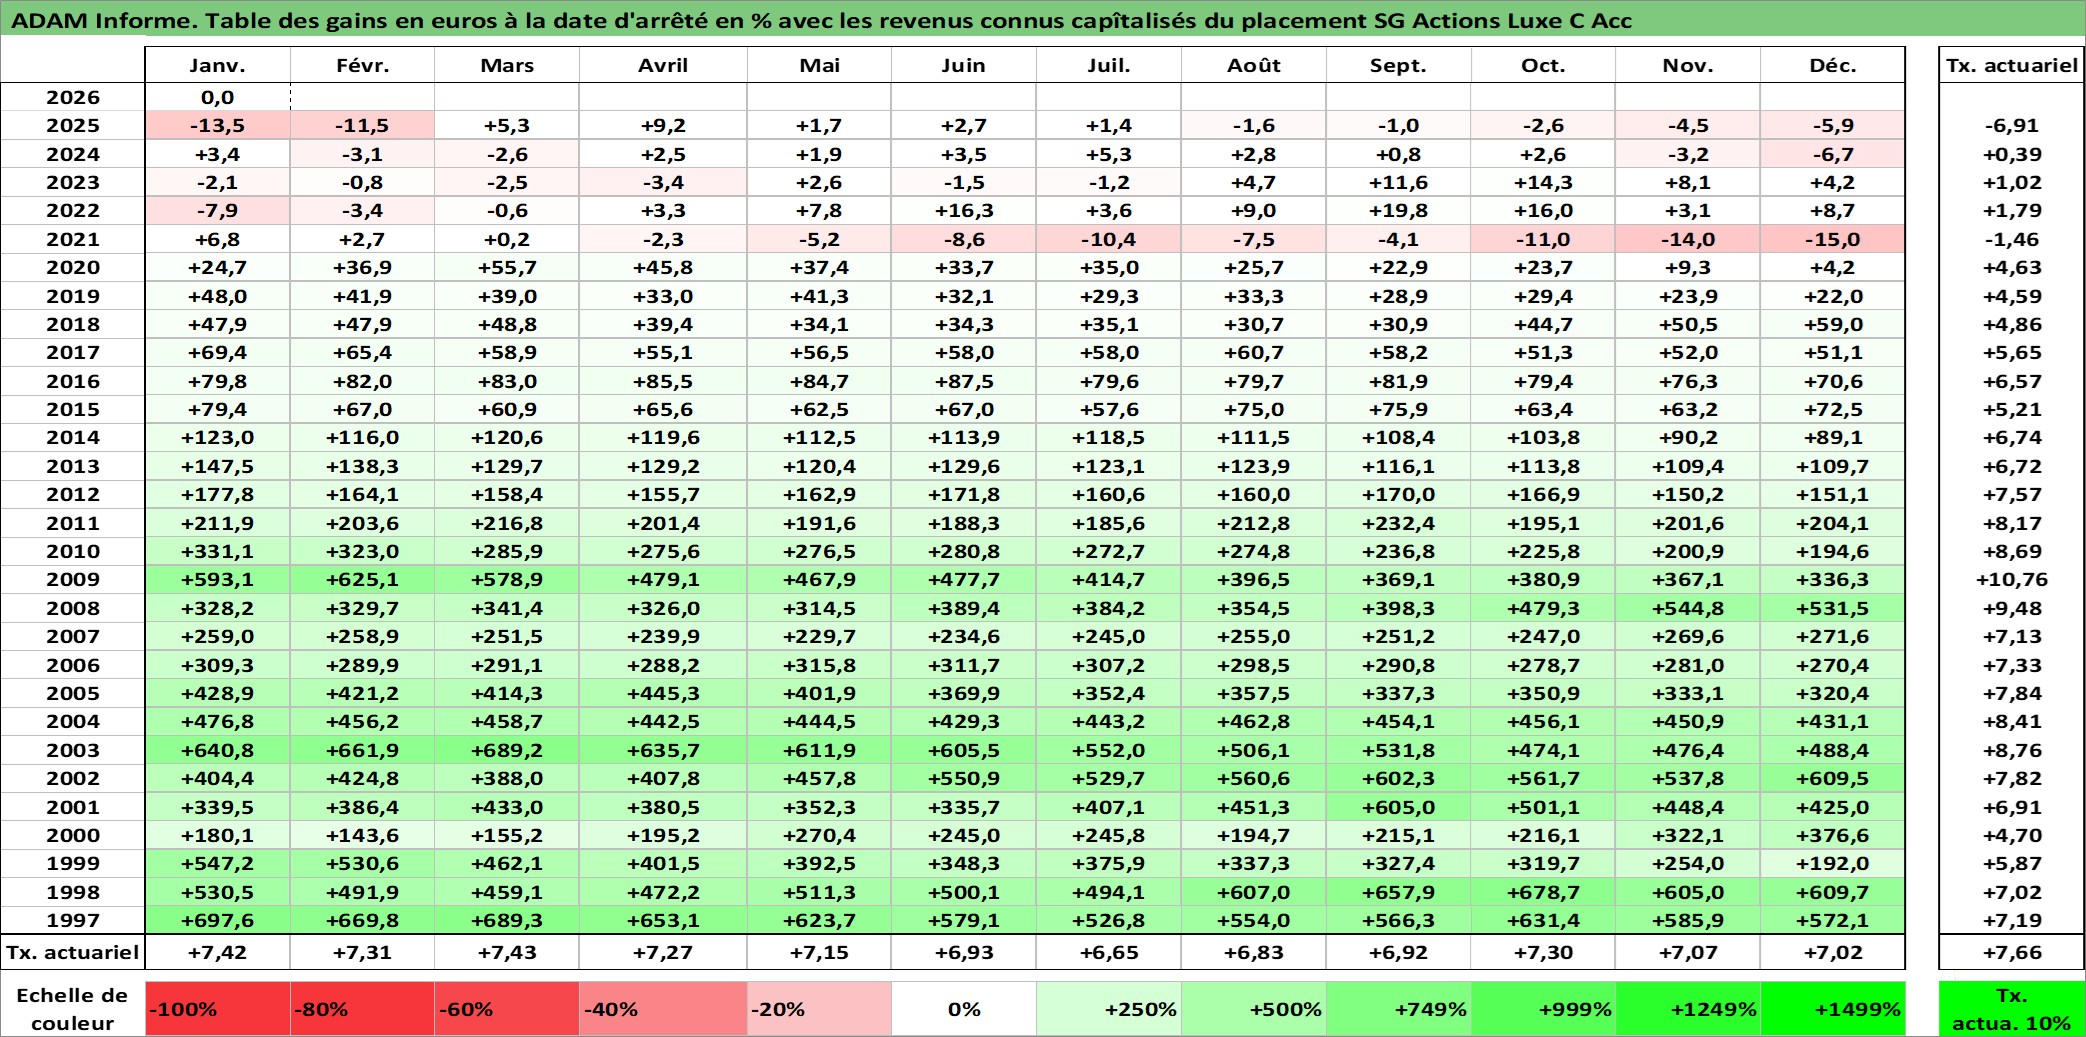Click the +55,7 cell in 2020
The image size is (2086, 1037).
point(507,267)
